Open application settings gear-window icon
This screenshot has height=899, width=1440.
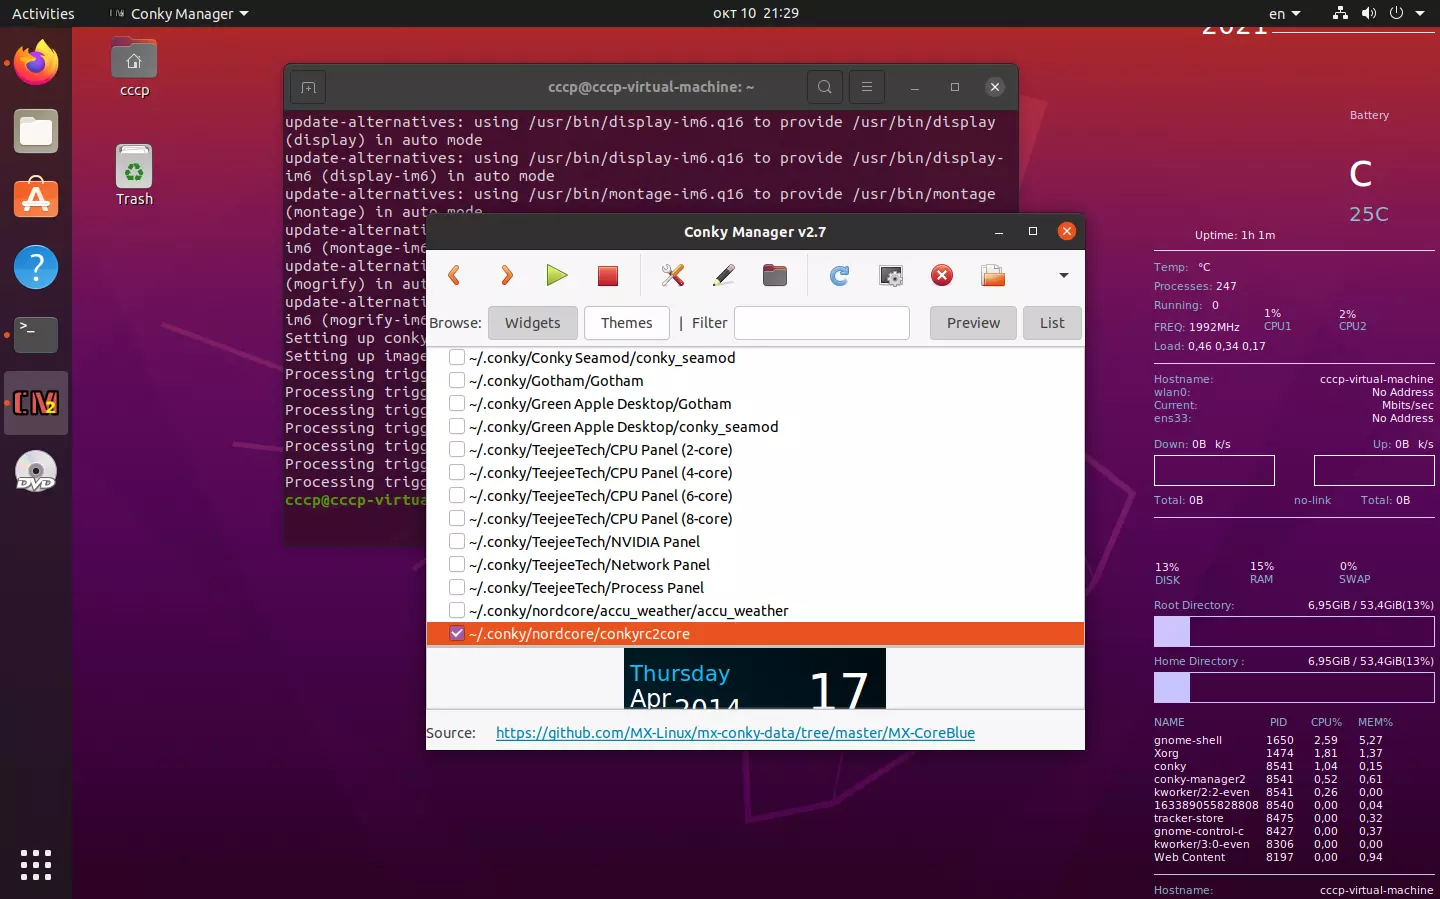coord(890,276)
